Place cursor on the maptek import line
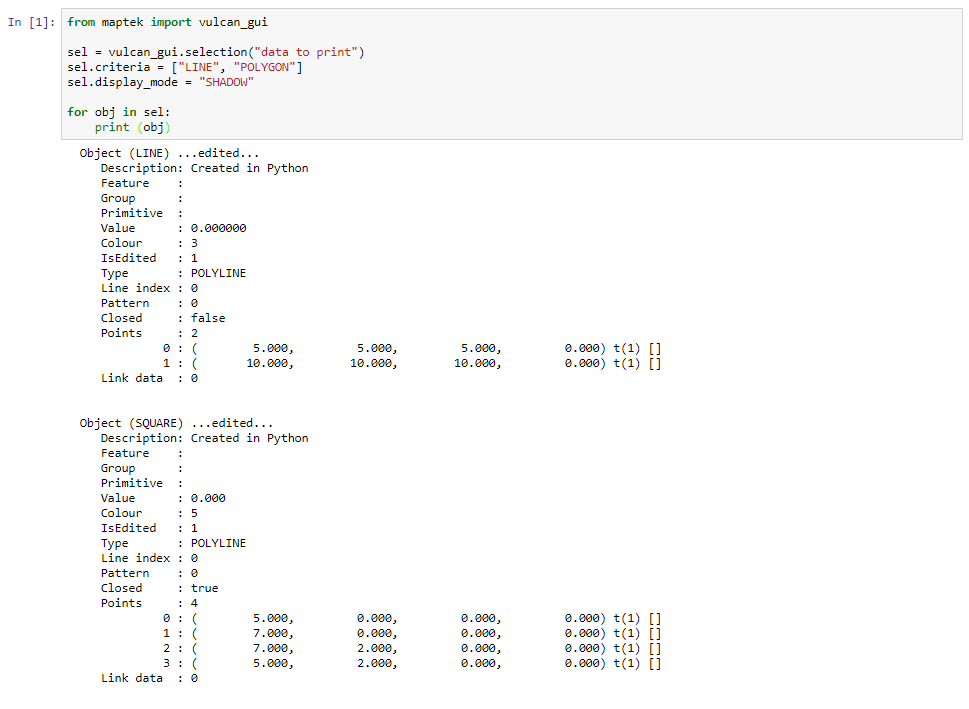Screen dimensions: 969x709 [x=167, y=22]
